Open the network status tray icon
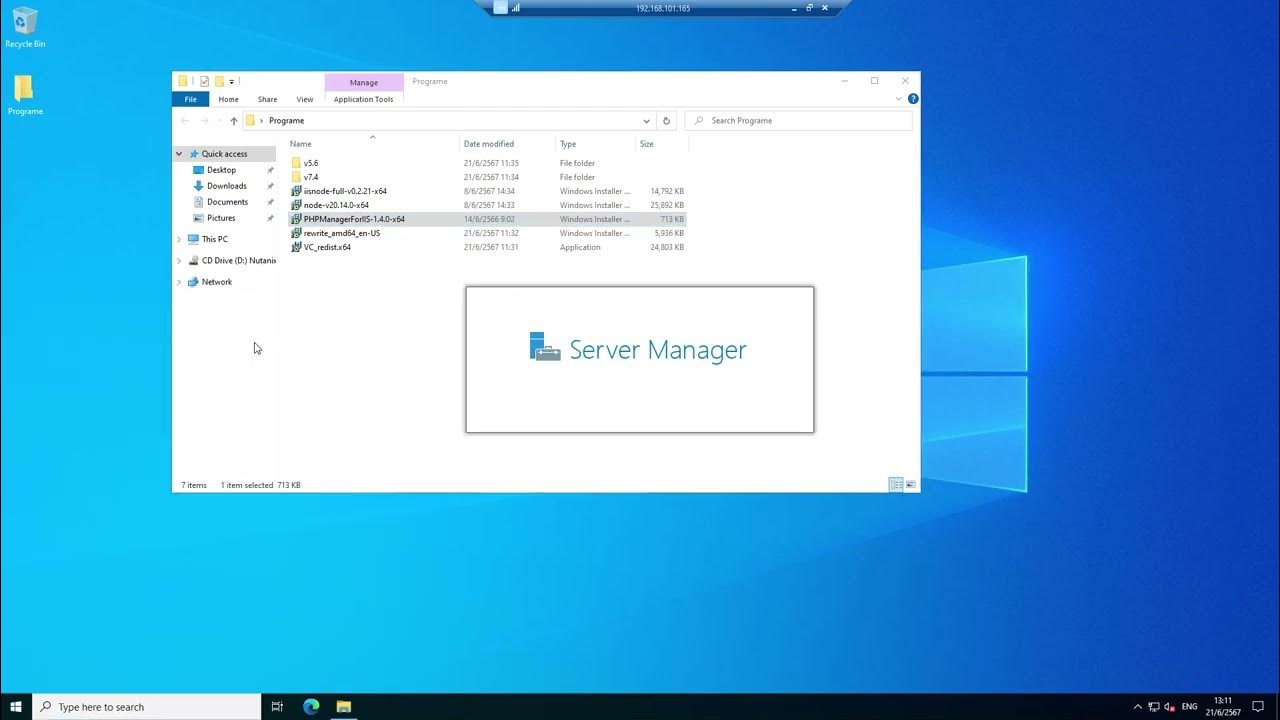The height and width of the screenshot is (720, 1280). [1154, 707]
